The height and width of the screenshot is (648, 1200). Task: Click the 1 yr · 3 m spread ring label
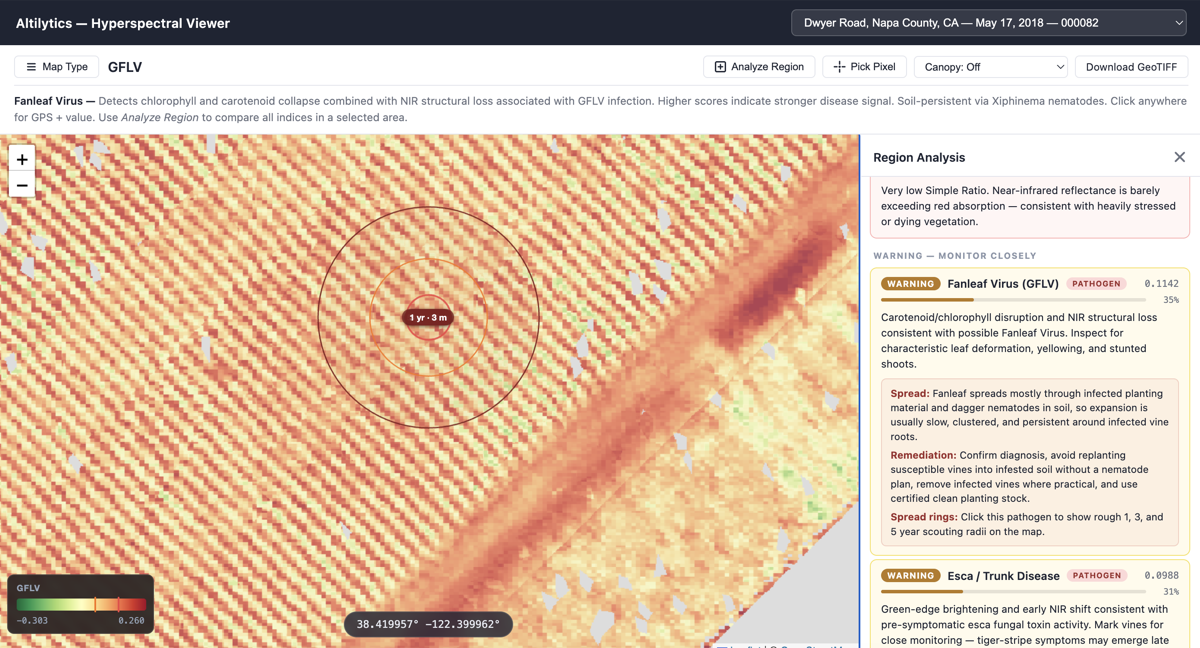point(428,318)
